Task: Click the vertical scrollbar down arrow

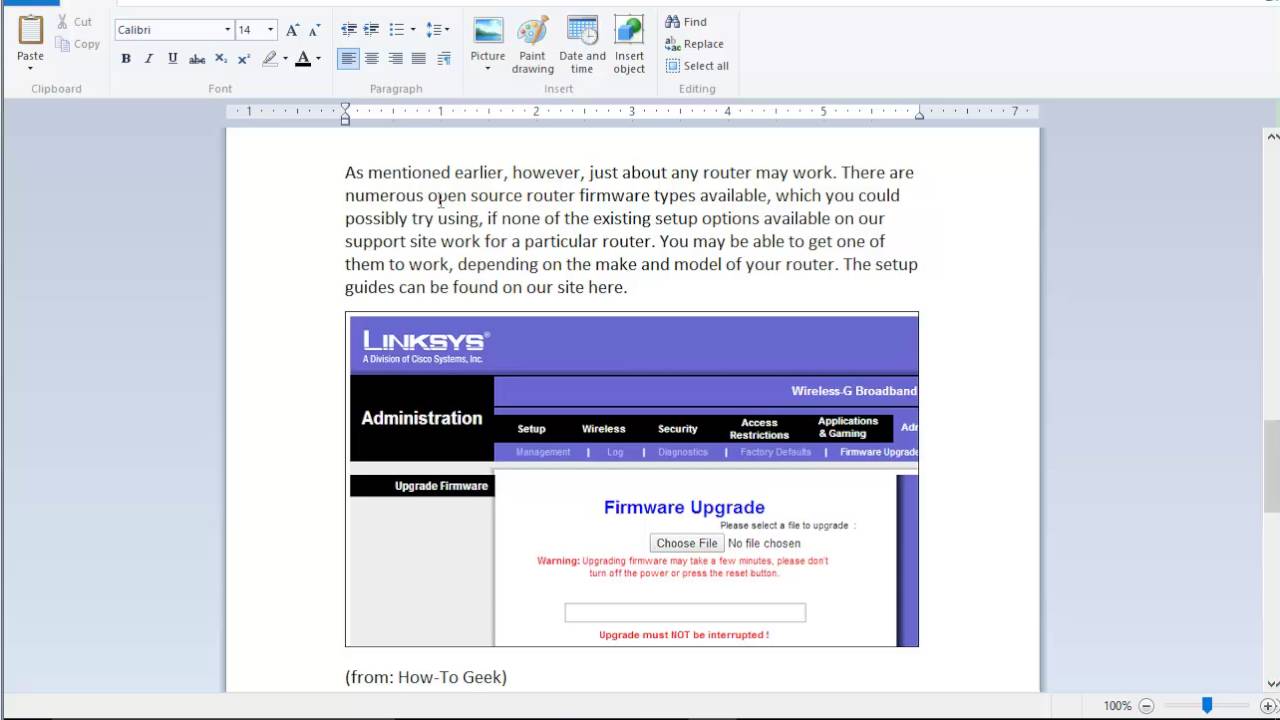Action: tap(1272, 684)
